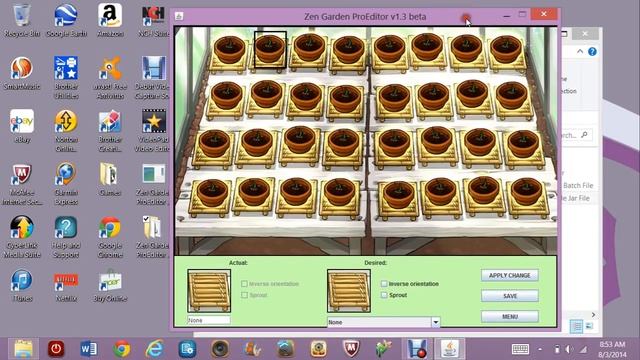Show hidden icons in the system tray
This screenshot has height=360, width=640.
[x=540, y=349]
